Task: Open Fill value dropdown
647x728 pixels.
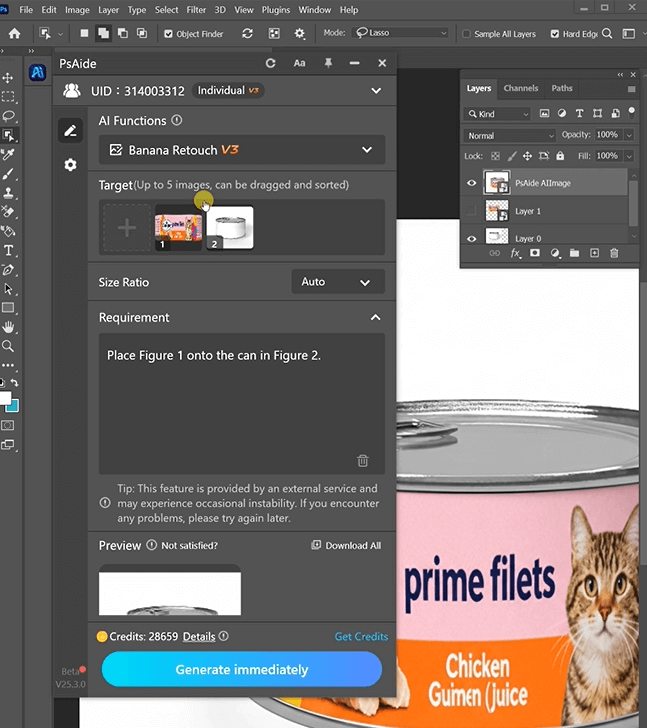Action: pos(629,156)
